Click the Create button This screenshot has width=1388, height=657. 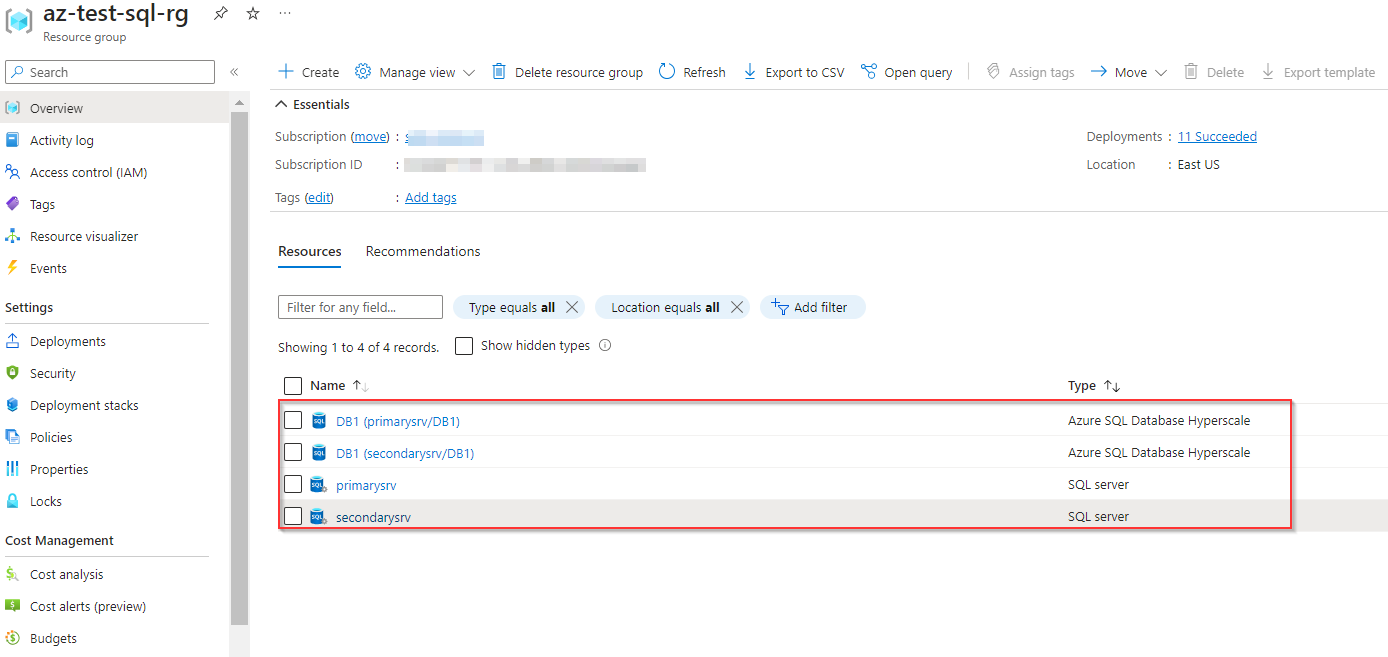click(309, 72)
